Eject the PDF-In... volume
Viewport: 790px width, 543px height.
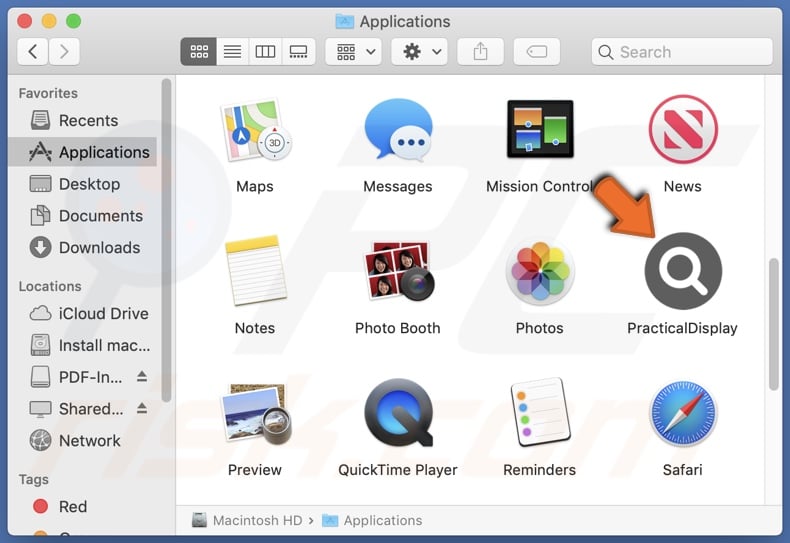142,376
